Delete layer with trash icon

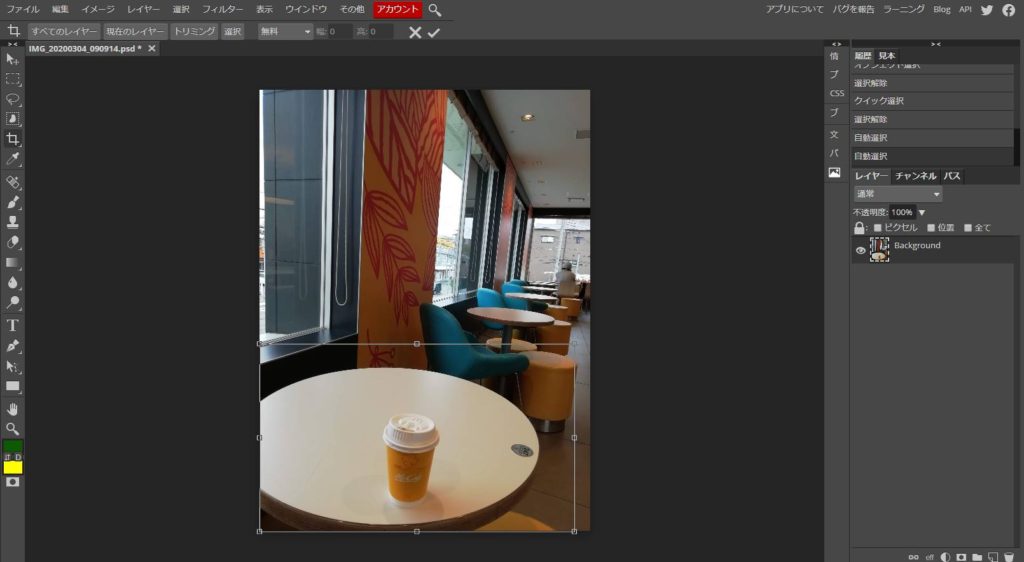1009,557
